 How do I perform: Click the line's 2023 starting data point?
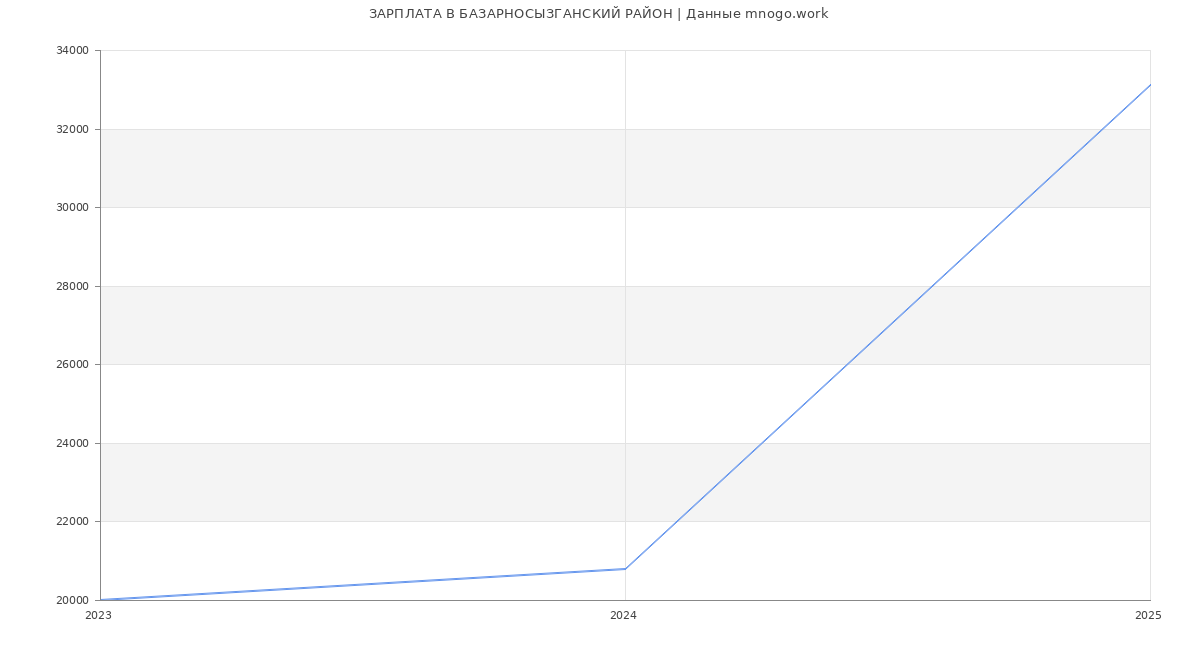coord(101,600)
